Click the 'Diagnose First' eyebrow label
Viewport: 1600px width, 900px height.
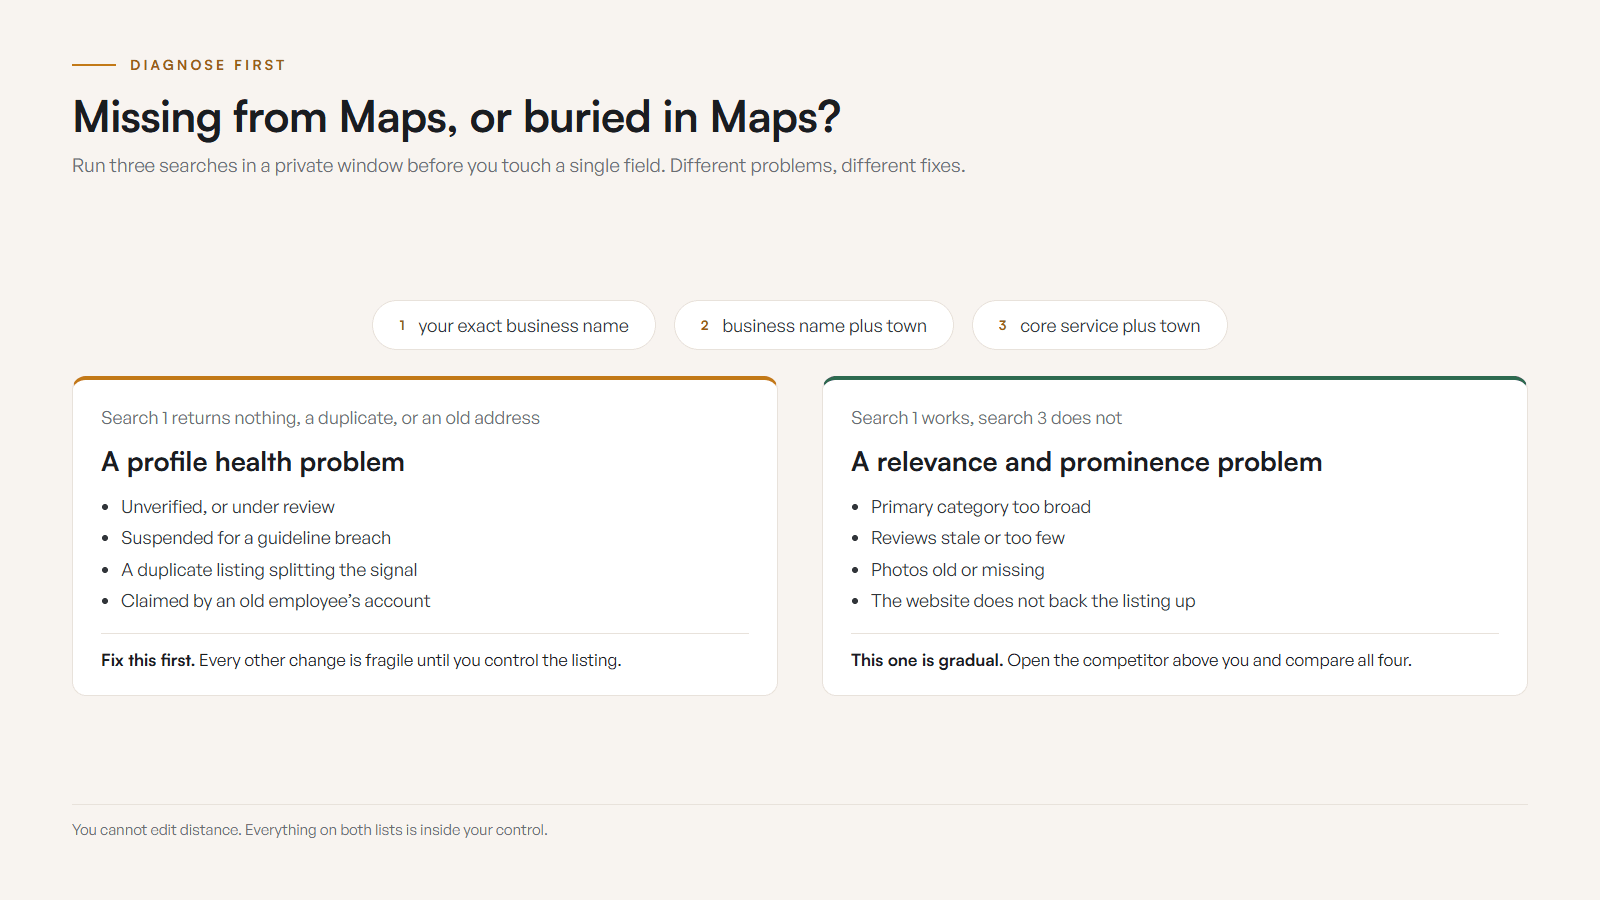coord(208,65)
